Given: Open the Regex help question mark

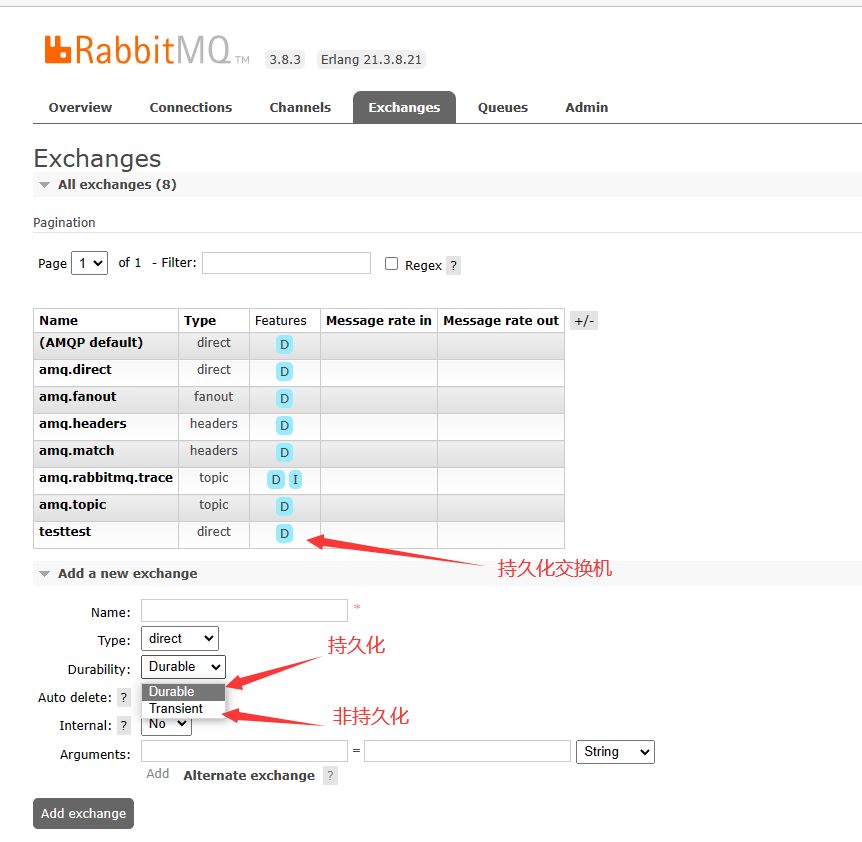Looking at the screenshot, I should tap(454, 265).
